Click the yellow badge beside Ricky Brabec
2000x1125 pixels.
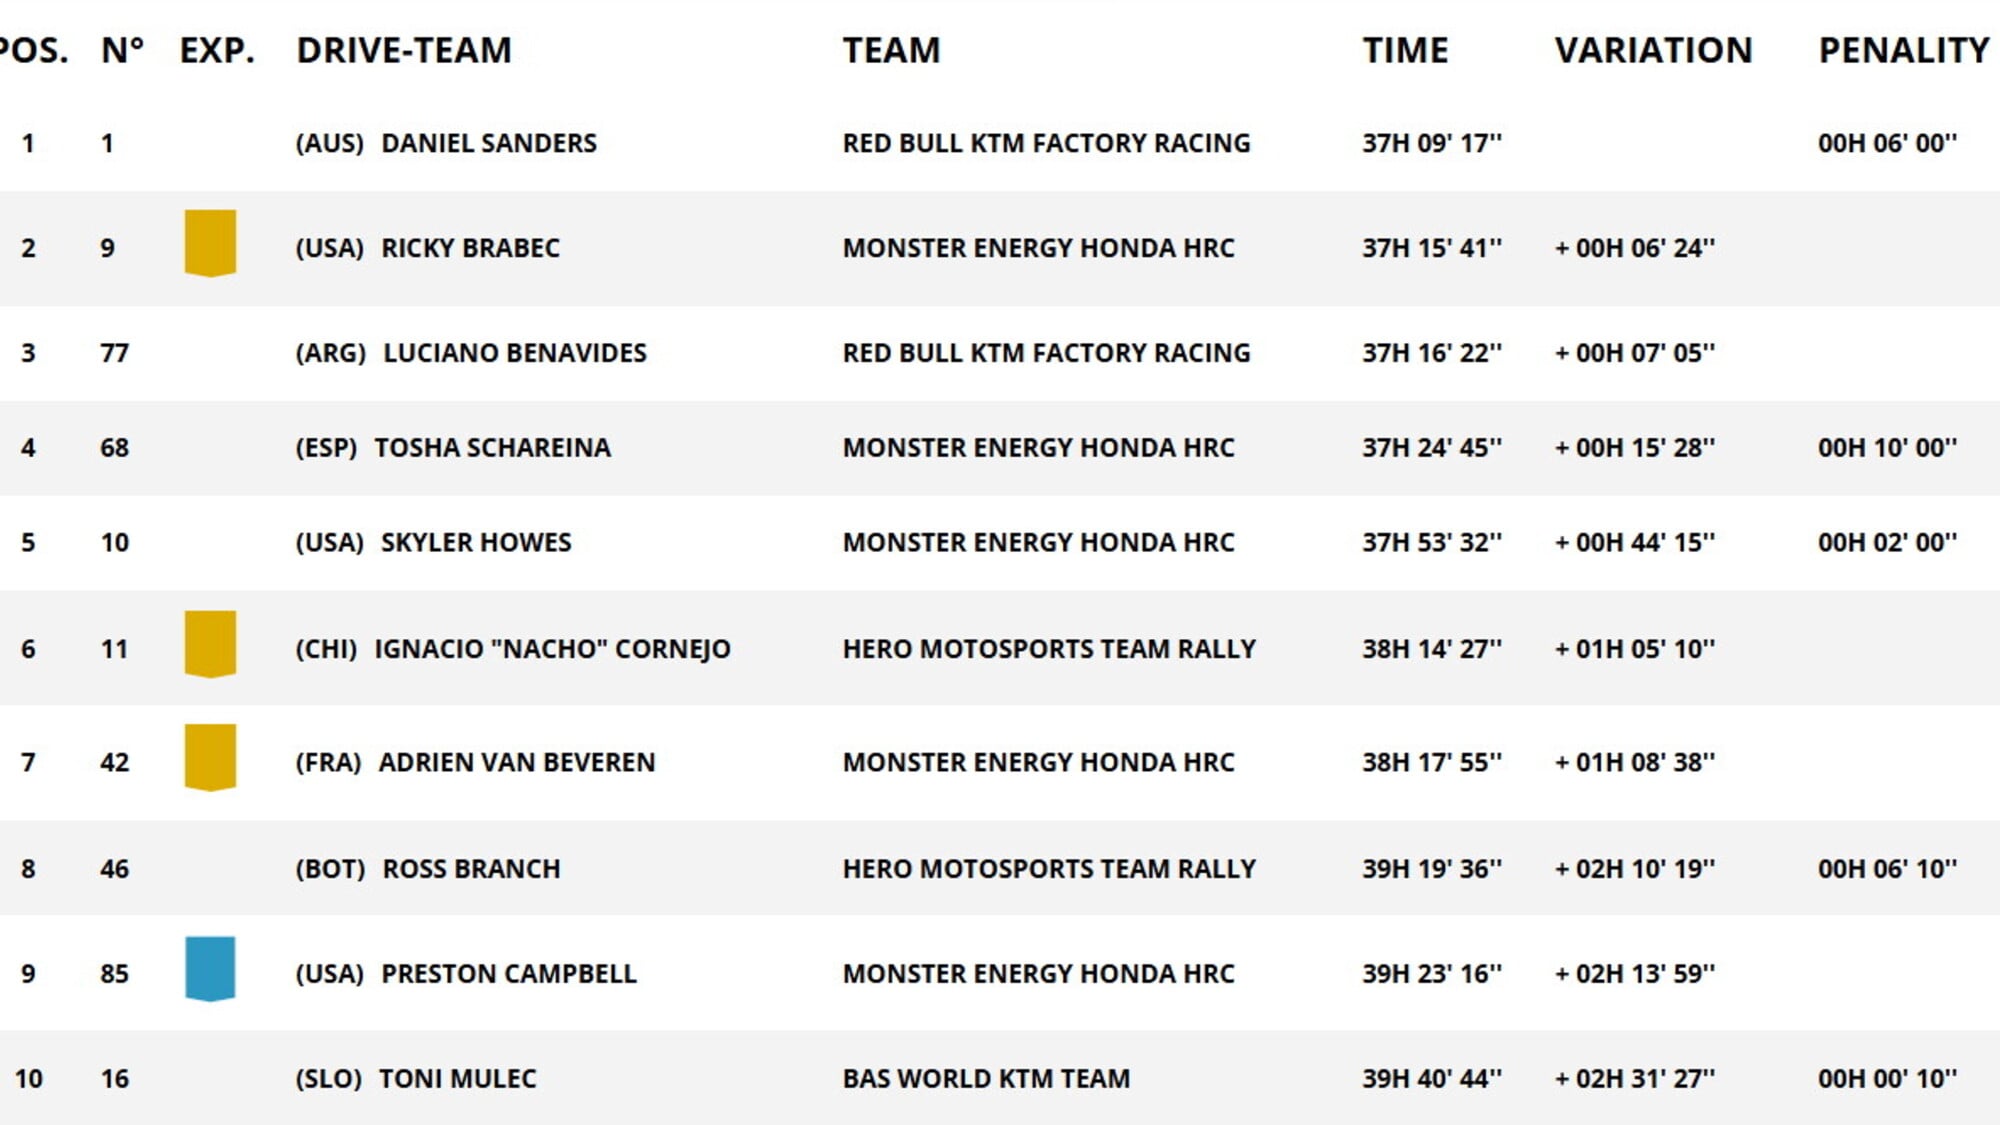coord(210,243)
